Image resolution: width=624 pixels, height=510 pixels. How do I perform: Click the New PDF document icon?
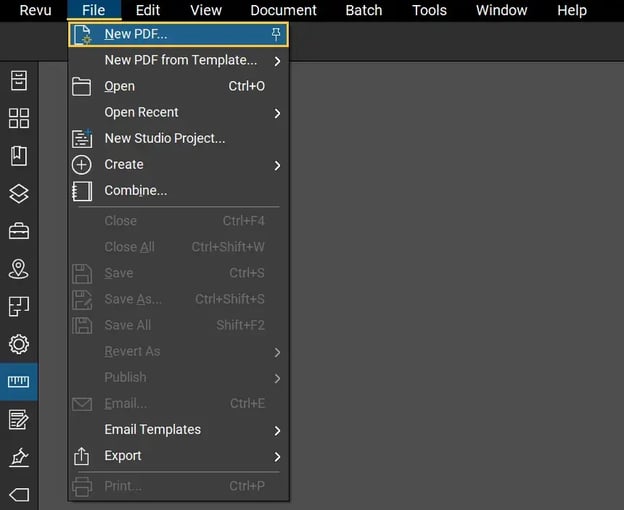[x=82, y=35]
